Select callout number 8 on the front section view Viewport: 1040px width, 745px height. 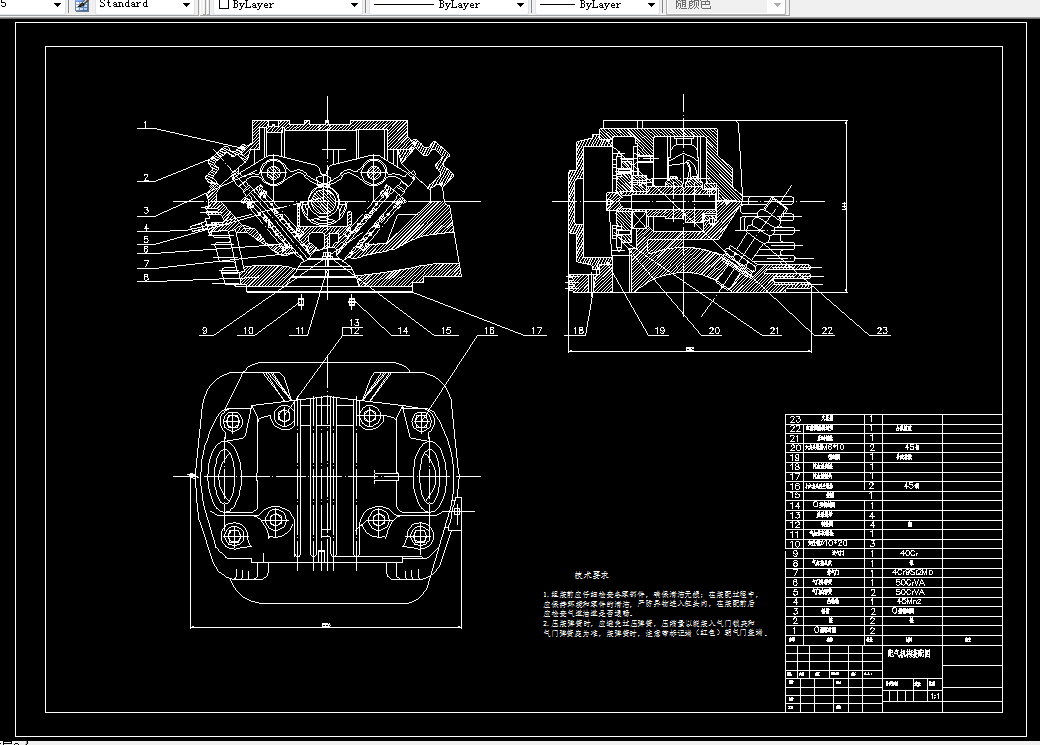(x=146, y=277)
